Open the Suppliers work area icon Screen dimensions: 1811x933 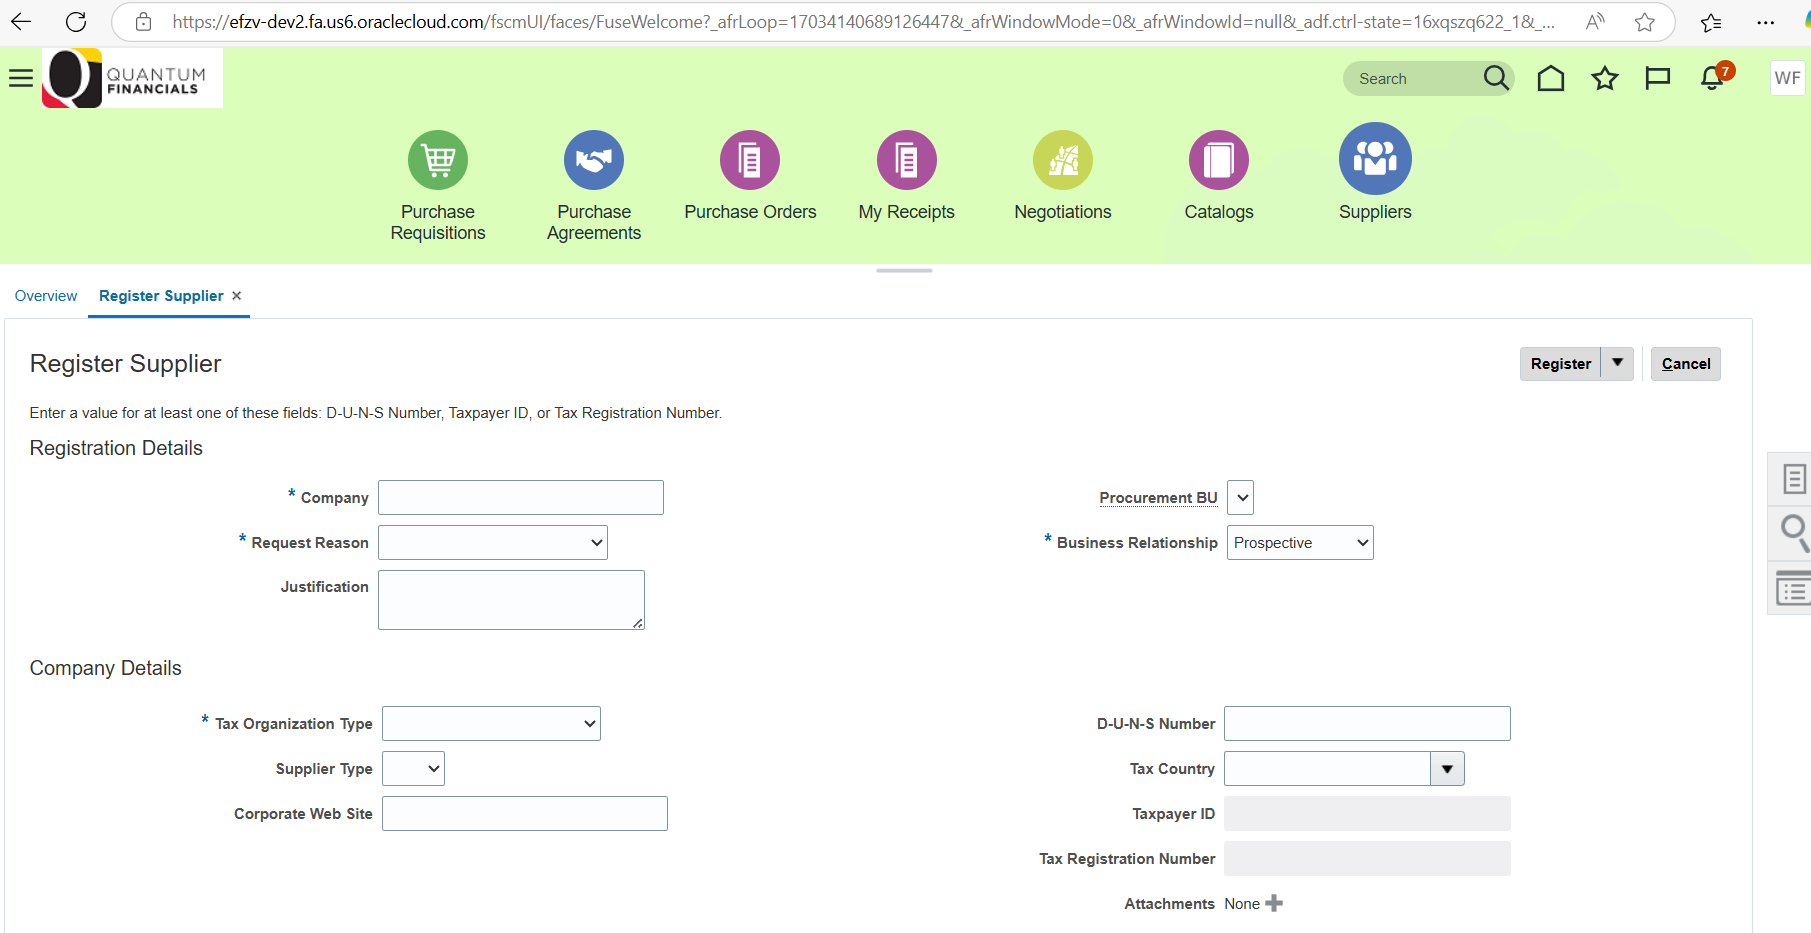[x=1375, y=160]
